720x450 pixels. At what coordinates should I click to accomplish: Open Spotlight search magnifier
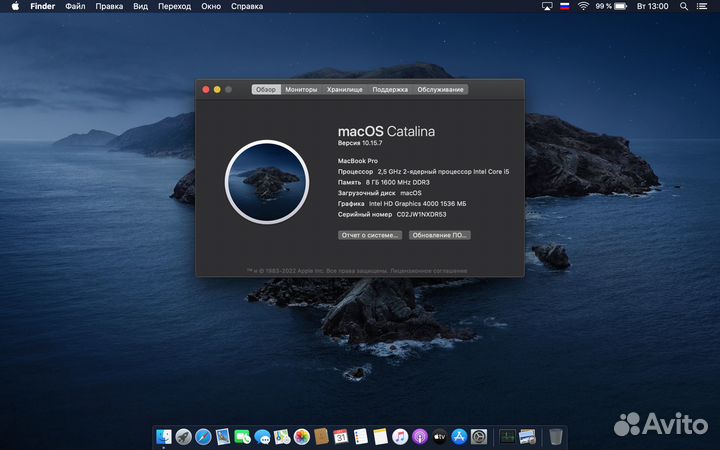(684, 6)
